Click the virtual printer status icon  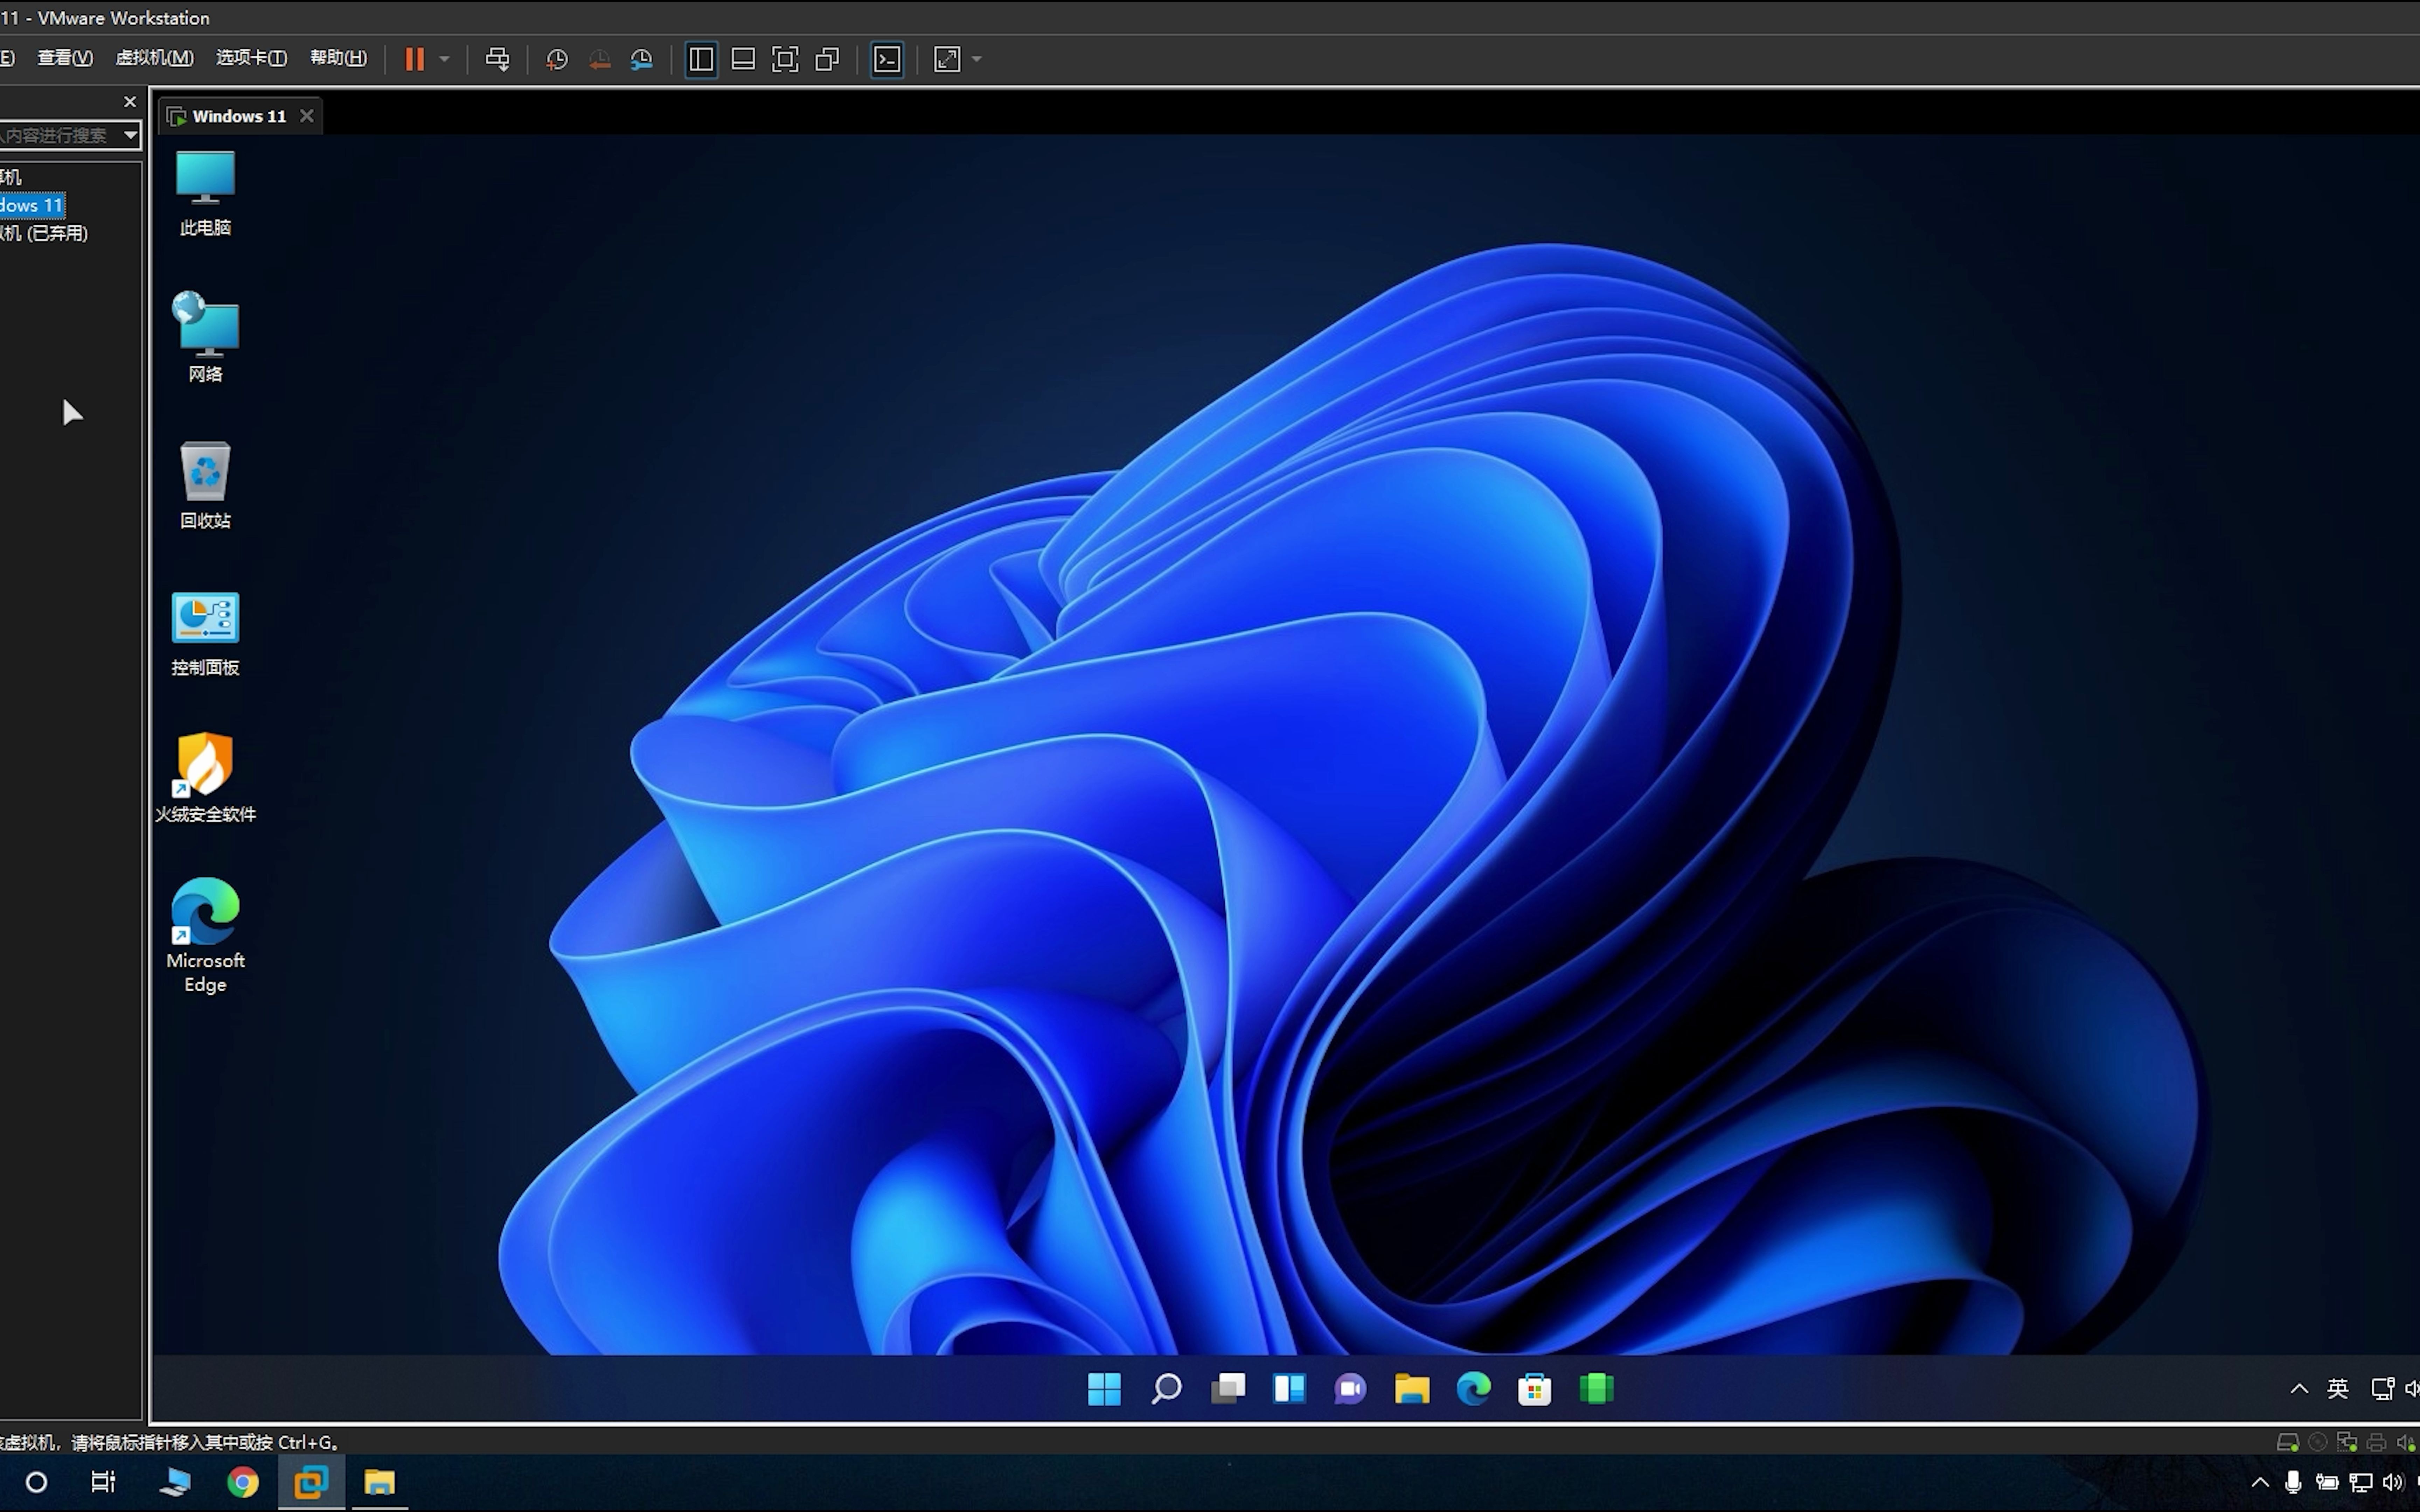[x=2376, y=1441]
